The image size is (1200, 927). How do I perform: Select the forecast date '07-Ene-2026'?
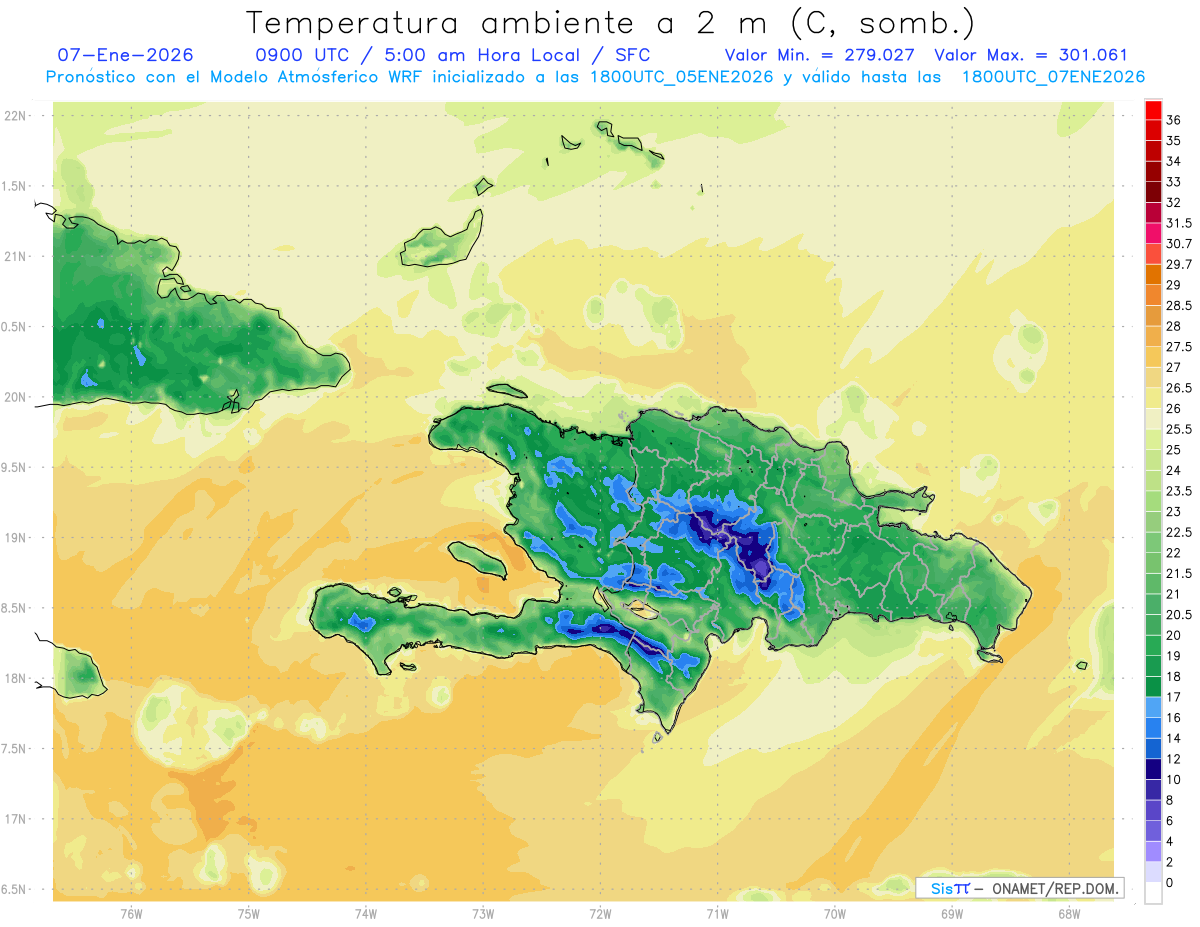click(x=126, y=55)
